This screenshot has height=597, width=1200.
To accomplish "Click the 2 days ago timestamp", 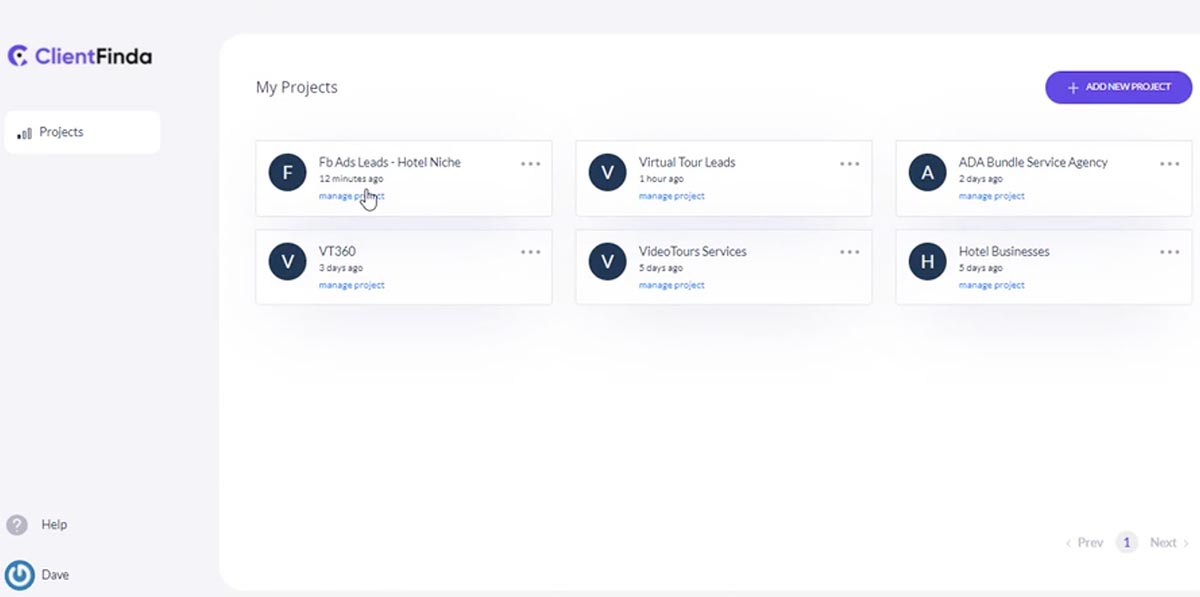I will [x=981, y=179].
